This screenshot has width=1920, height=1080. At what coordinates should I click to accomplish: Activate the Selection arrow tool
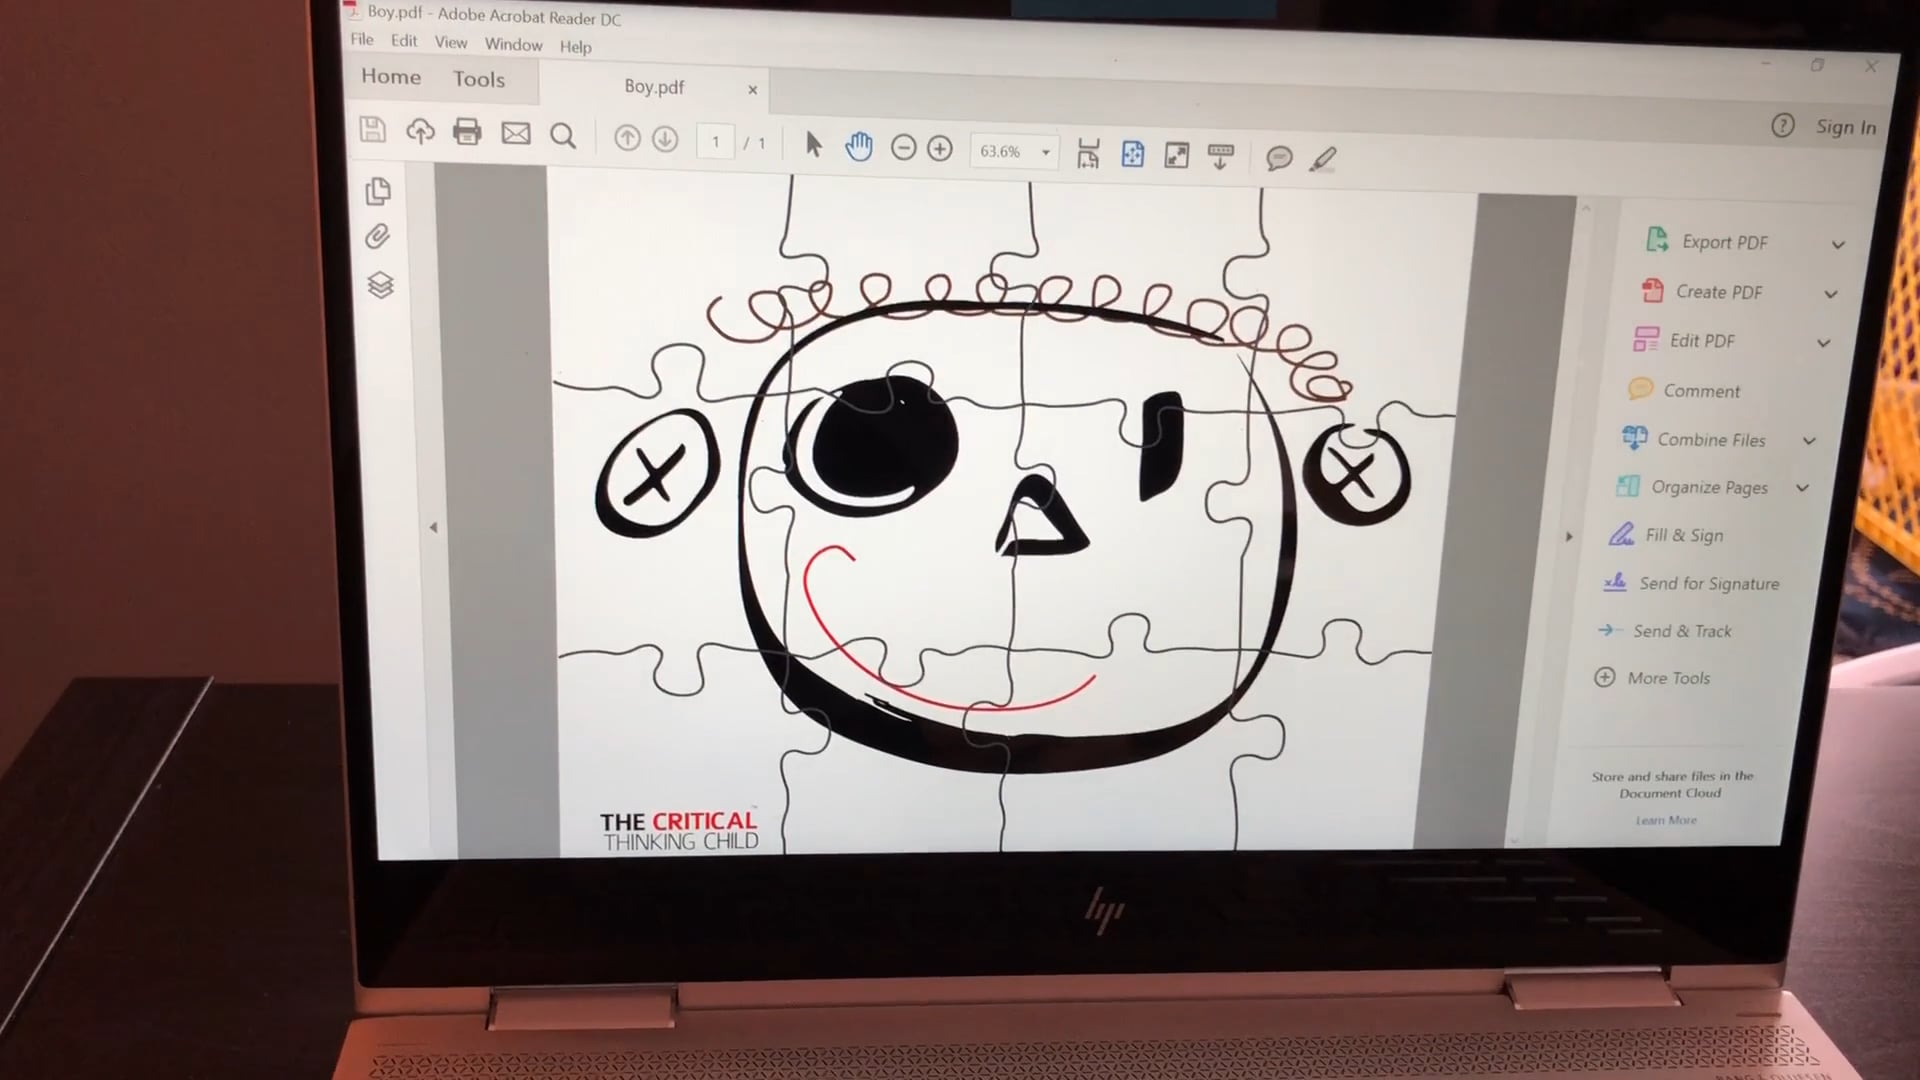(813, 145)
